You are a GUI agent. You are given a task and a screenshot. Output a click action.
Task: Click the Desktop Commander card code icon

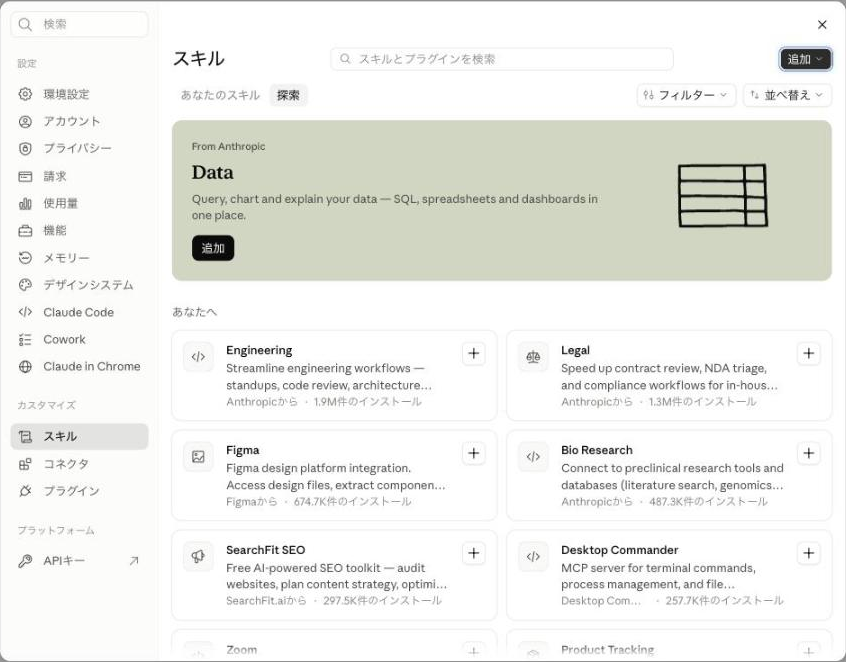click(x=533, y=556)
